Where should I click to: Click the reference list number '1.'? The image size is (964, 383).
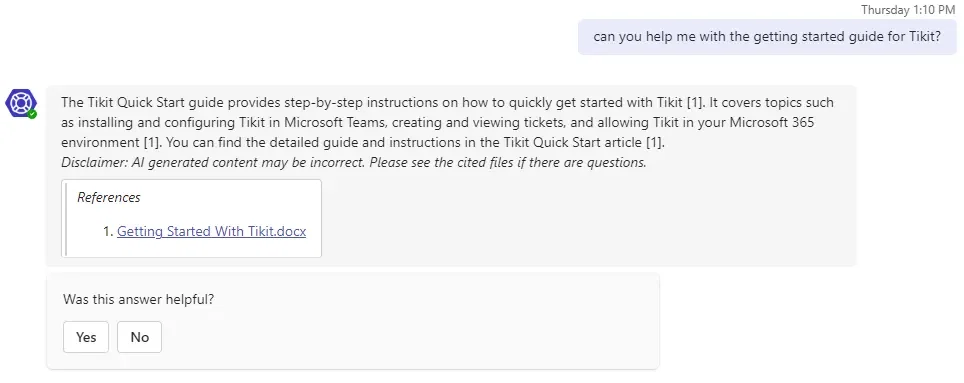pos(108,232)
